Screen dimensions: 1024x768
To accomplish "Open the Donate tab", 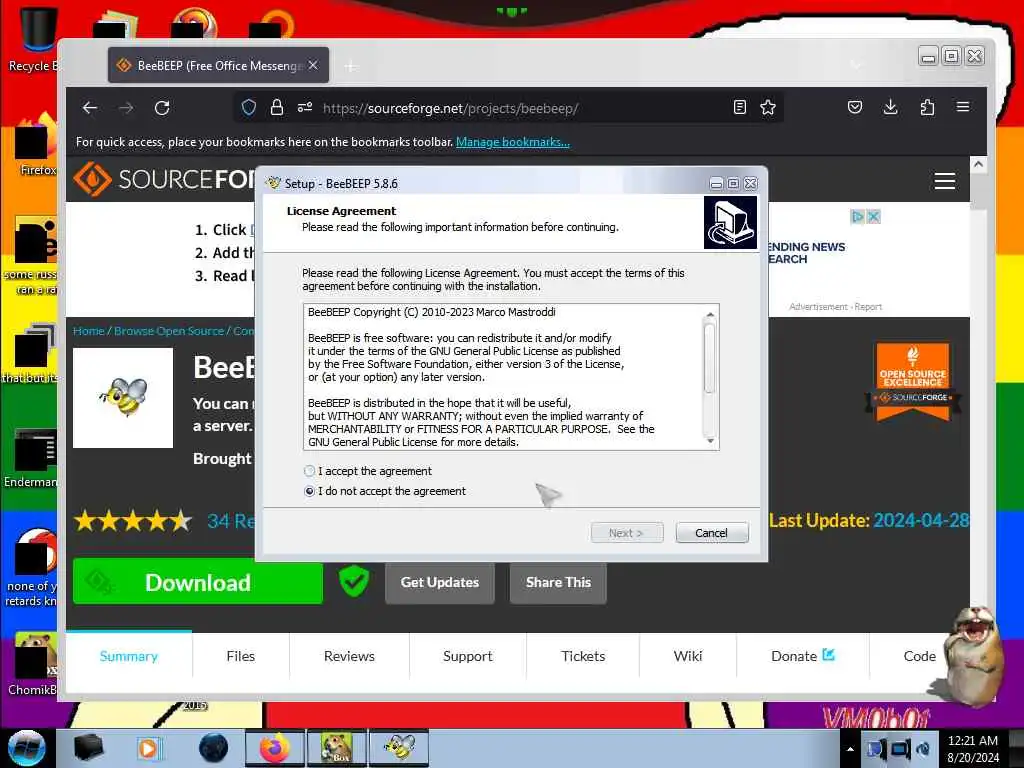I will click(803, 656).
